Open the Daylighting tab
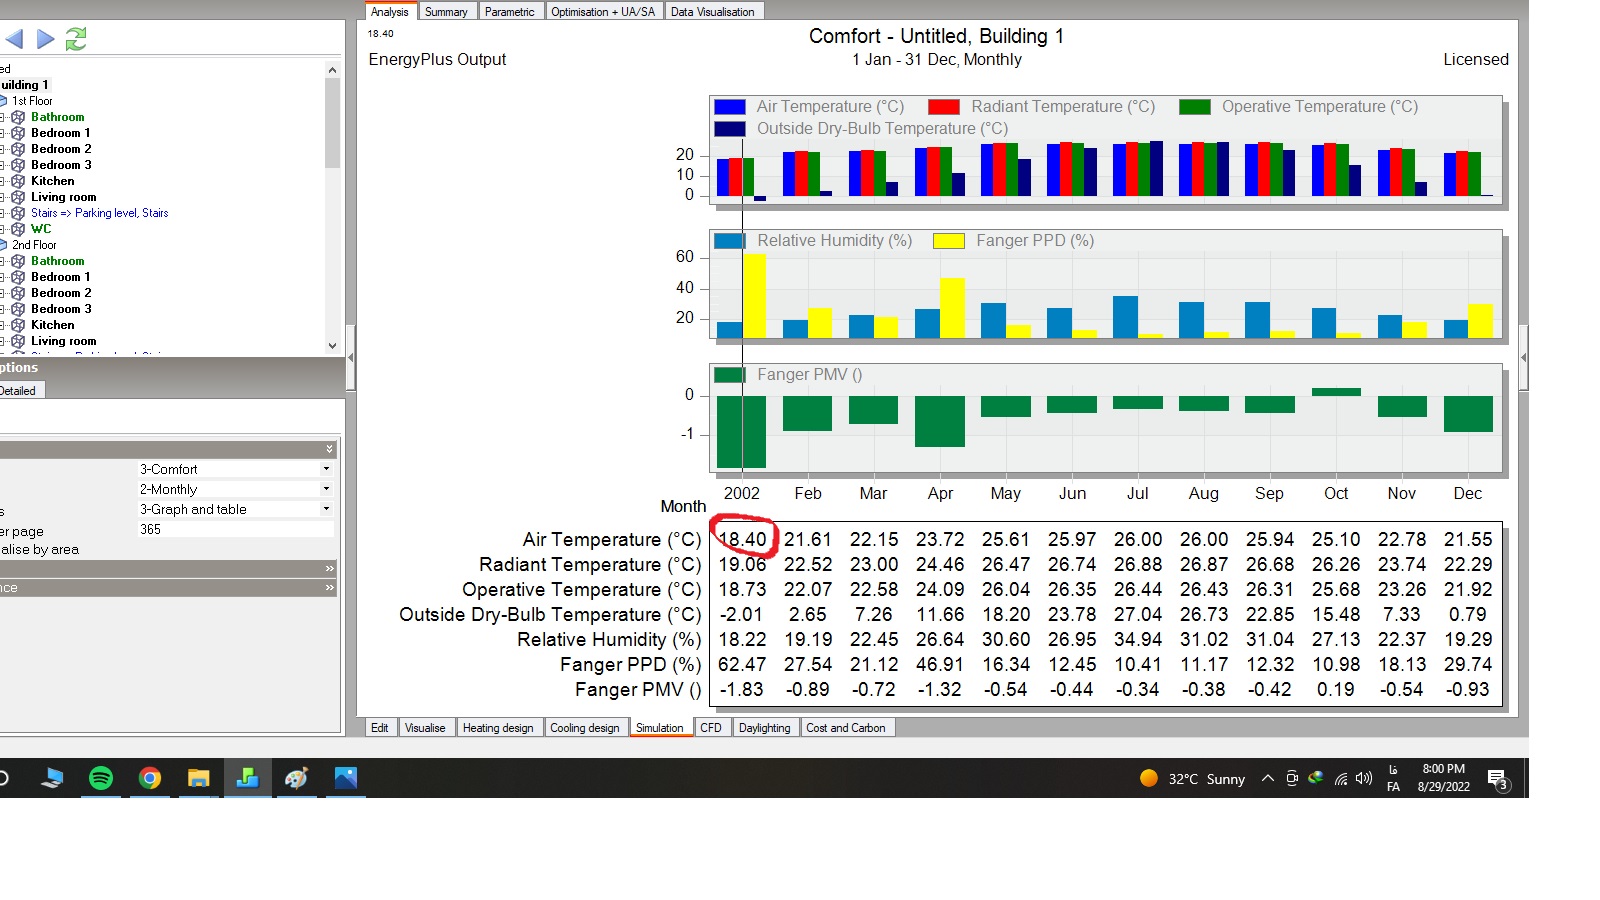The width and height of the screenshot is (1600, 900). 765,728
